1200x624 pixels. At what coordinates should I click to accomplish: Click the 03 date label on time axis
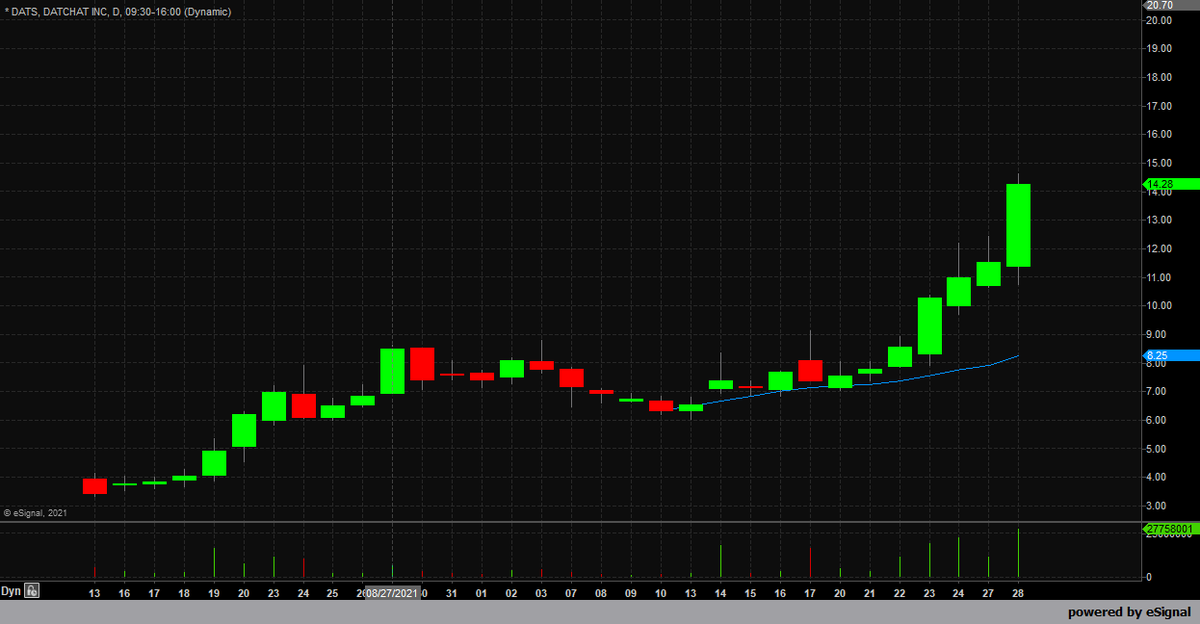(x=541, y=593)
